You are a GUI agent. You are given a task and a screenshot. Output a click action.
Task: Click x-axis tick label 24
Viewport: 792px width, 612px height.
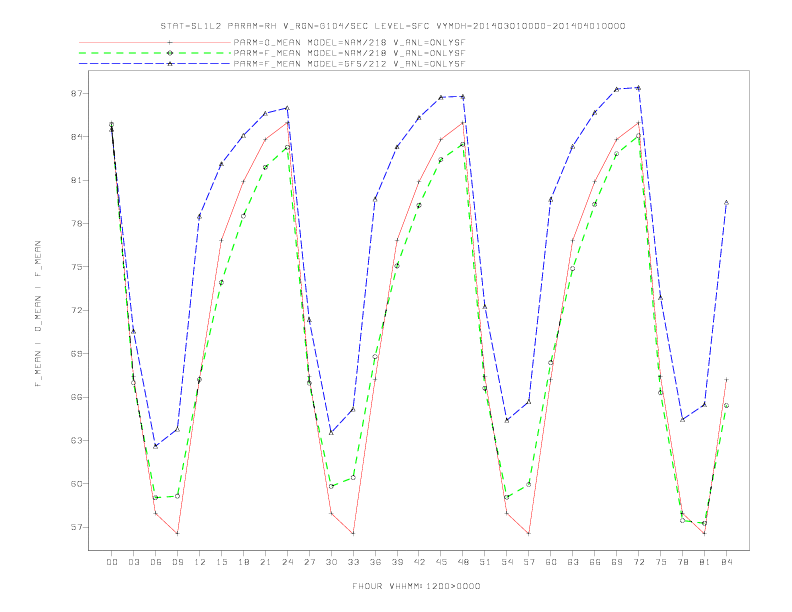point(287,562)
